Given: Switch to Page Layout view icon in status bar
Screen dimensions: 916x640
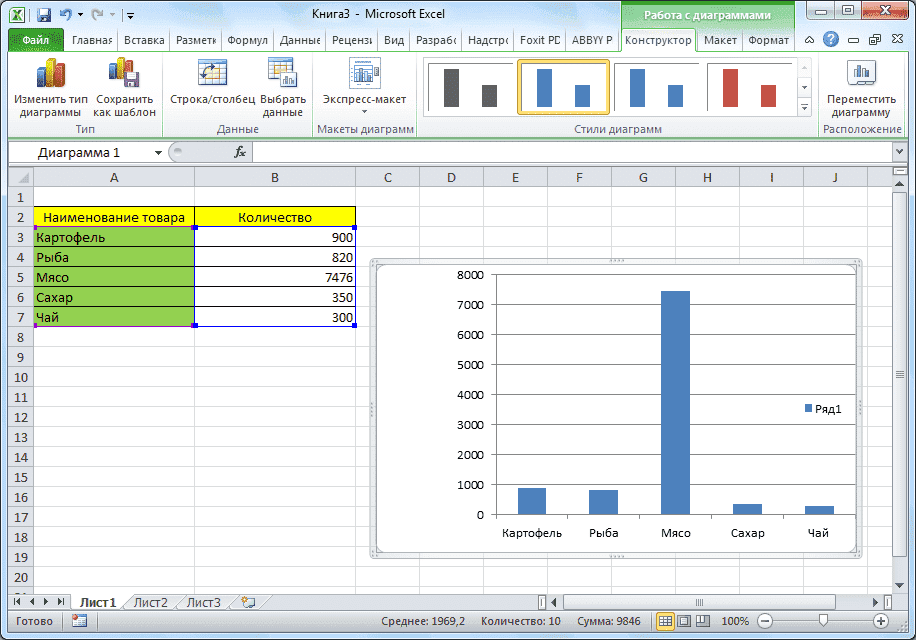Looking at the screenshot, I should point(684,621).
